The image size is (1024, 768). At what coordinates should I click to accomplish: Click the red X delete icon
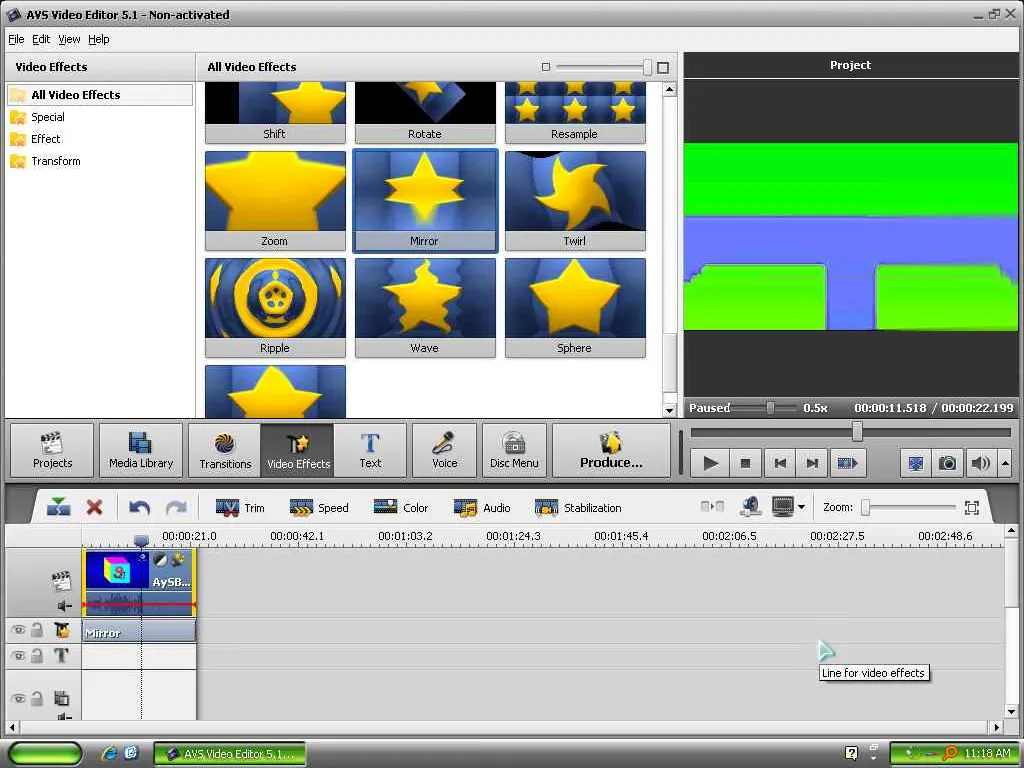click(x=95, y=507)
